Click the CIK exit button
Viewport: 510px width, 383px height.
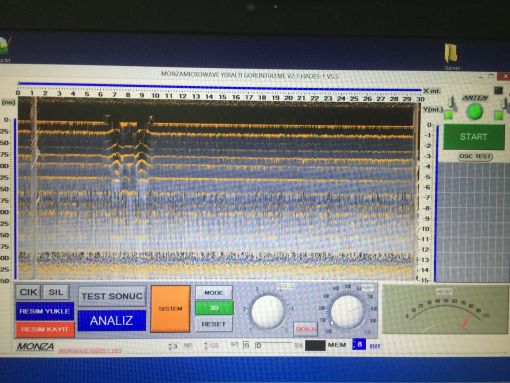click(x=28, y=292)
